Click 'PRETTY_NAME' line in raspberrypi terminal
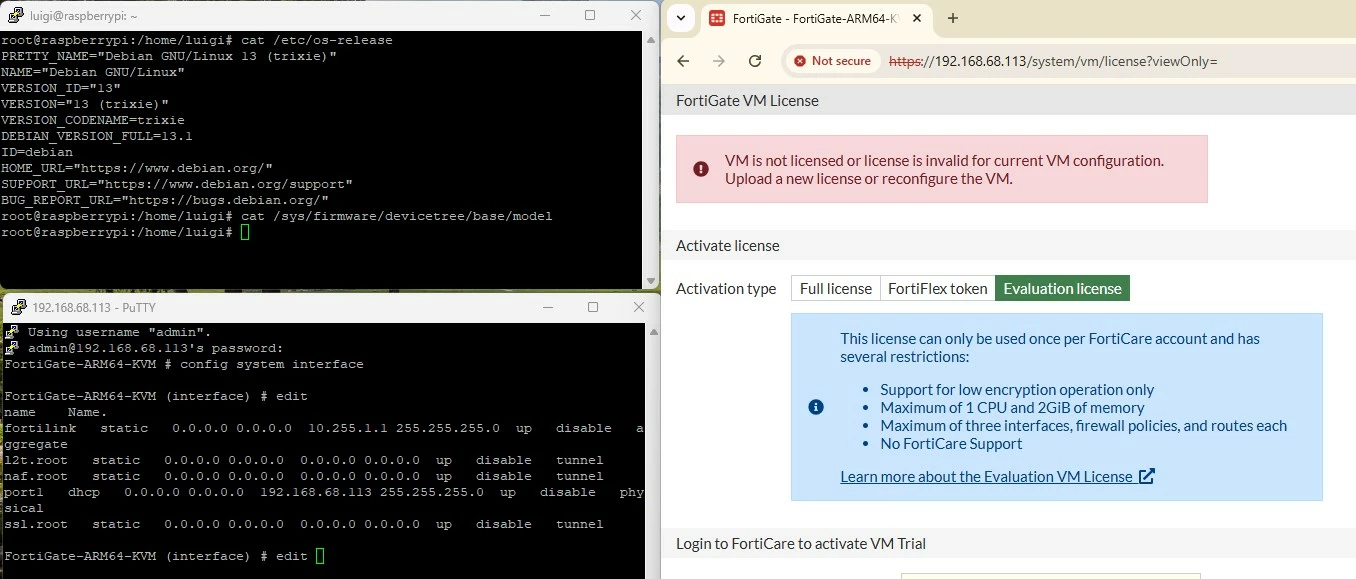 (169, 56)
